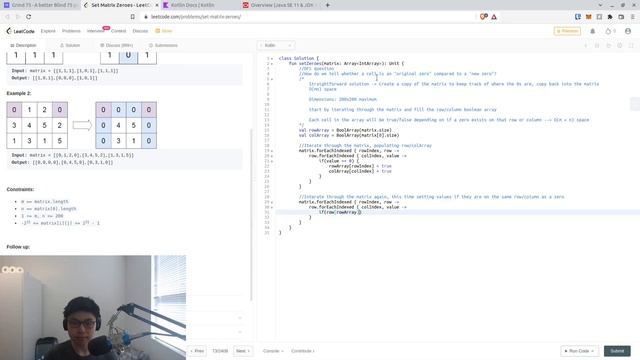Click the 'Follow up:' heading
Viewport: 640px width, 360px height.
coord(18,247)
